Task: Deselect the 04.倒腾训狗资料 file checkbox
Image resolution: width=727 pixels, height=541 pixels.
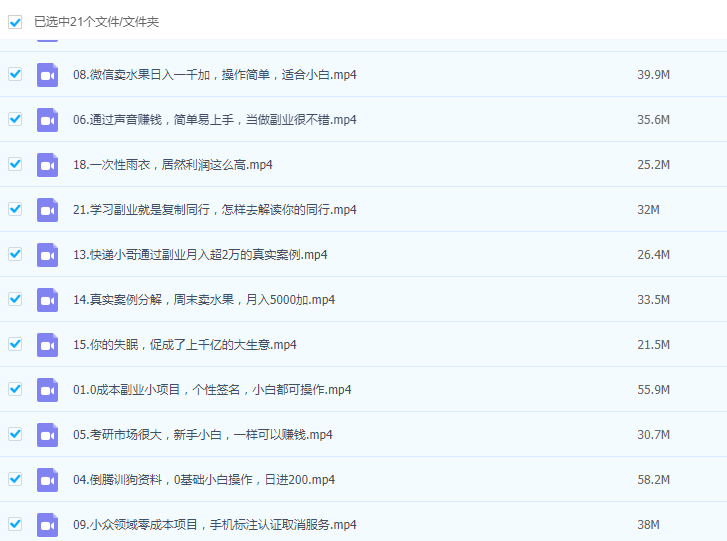Action: click(x=15, y=479)
